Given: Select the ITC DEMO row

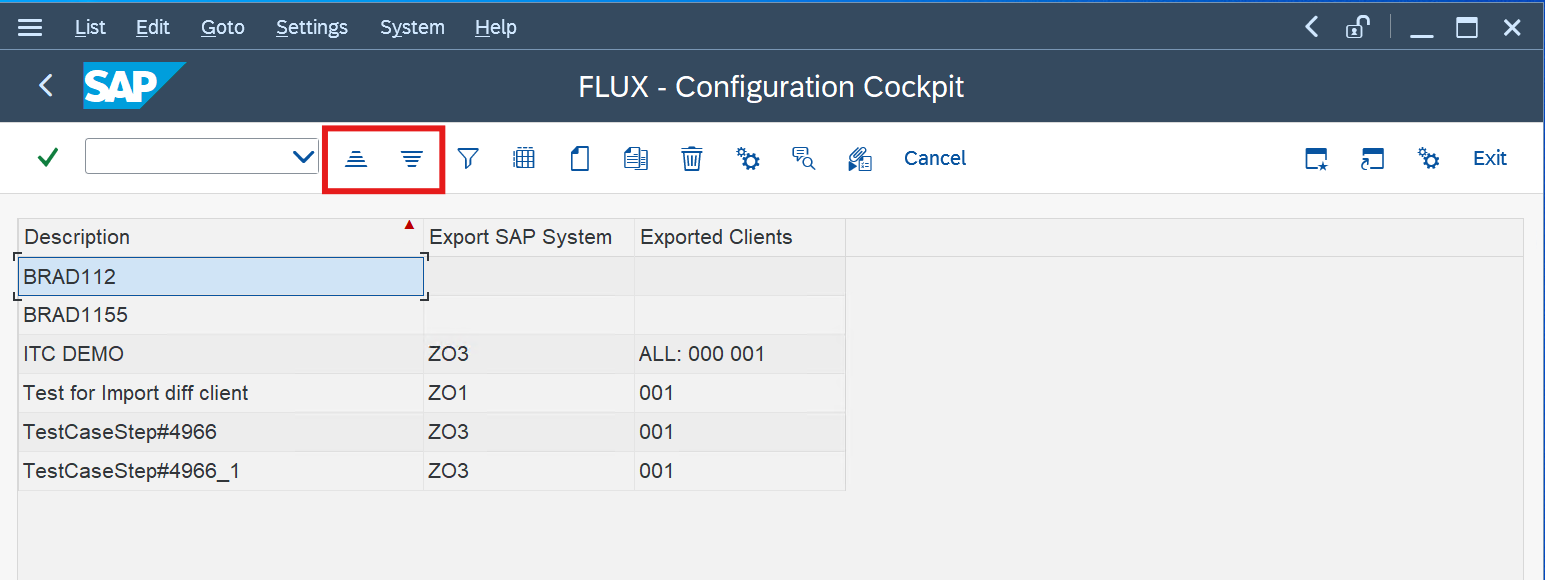Looking at the screenshot, I should click(220, 354).
